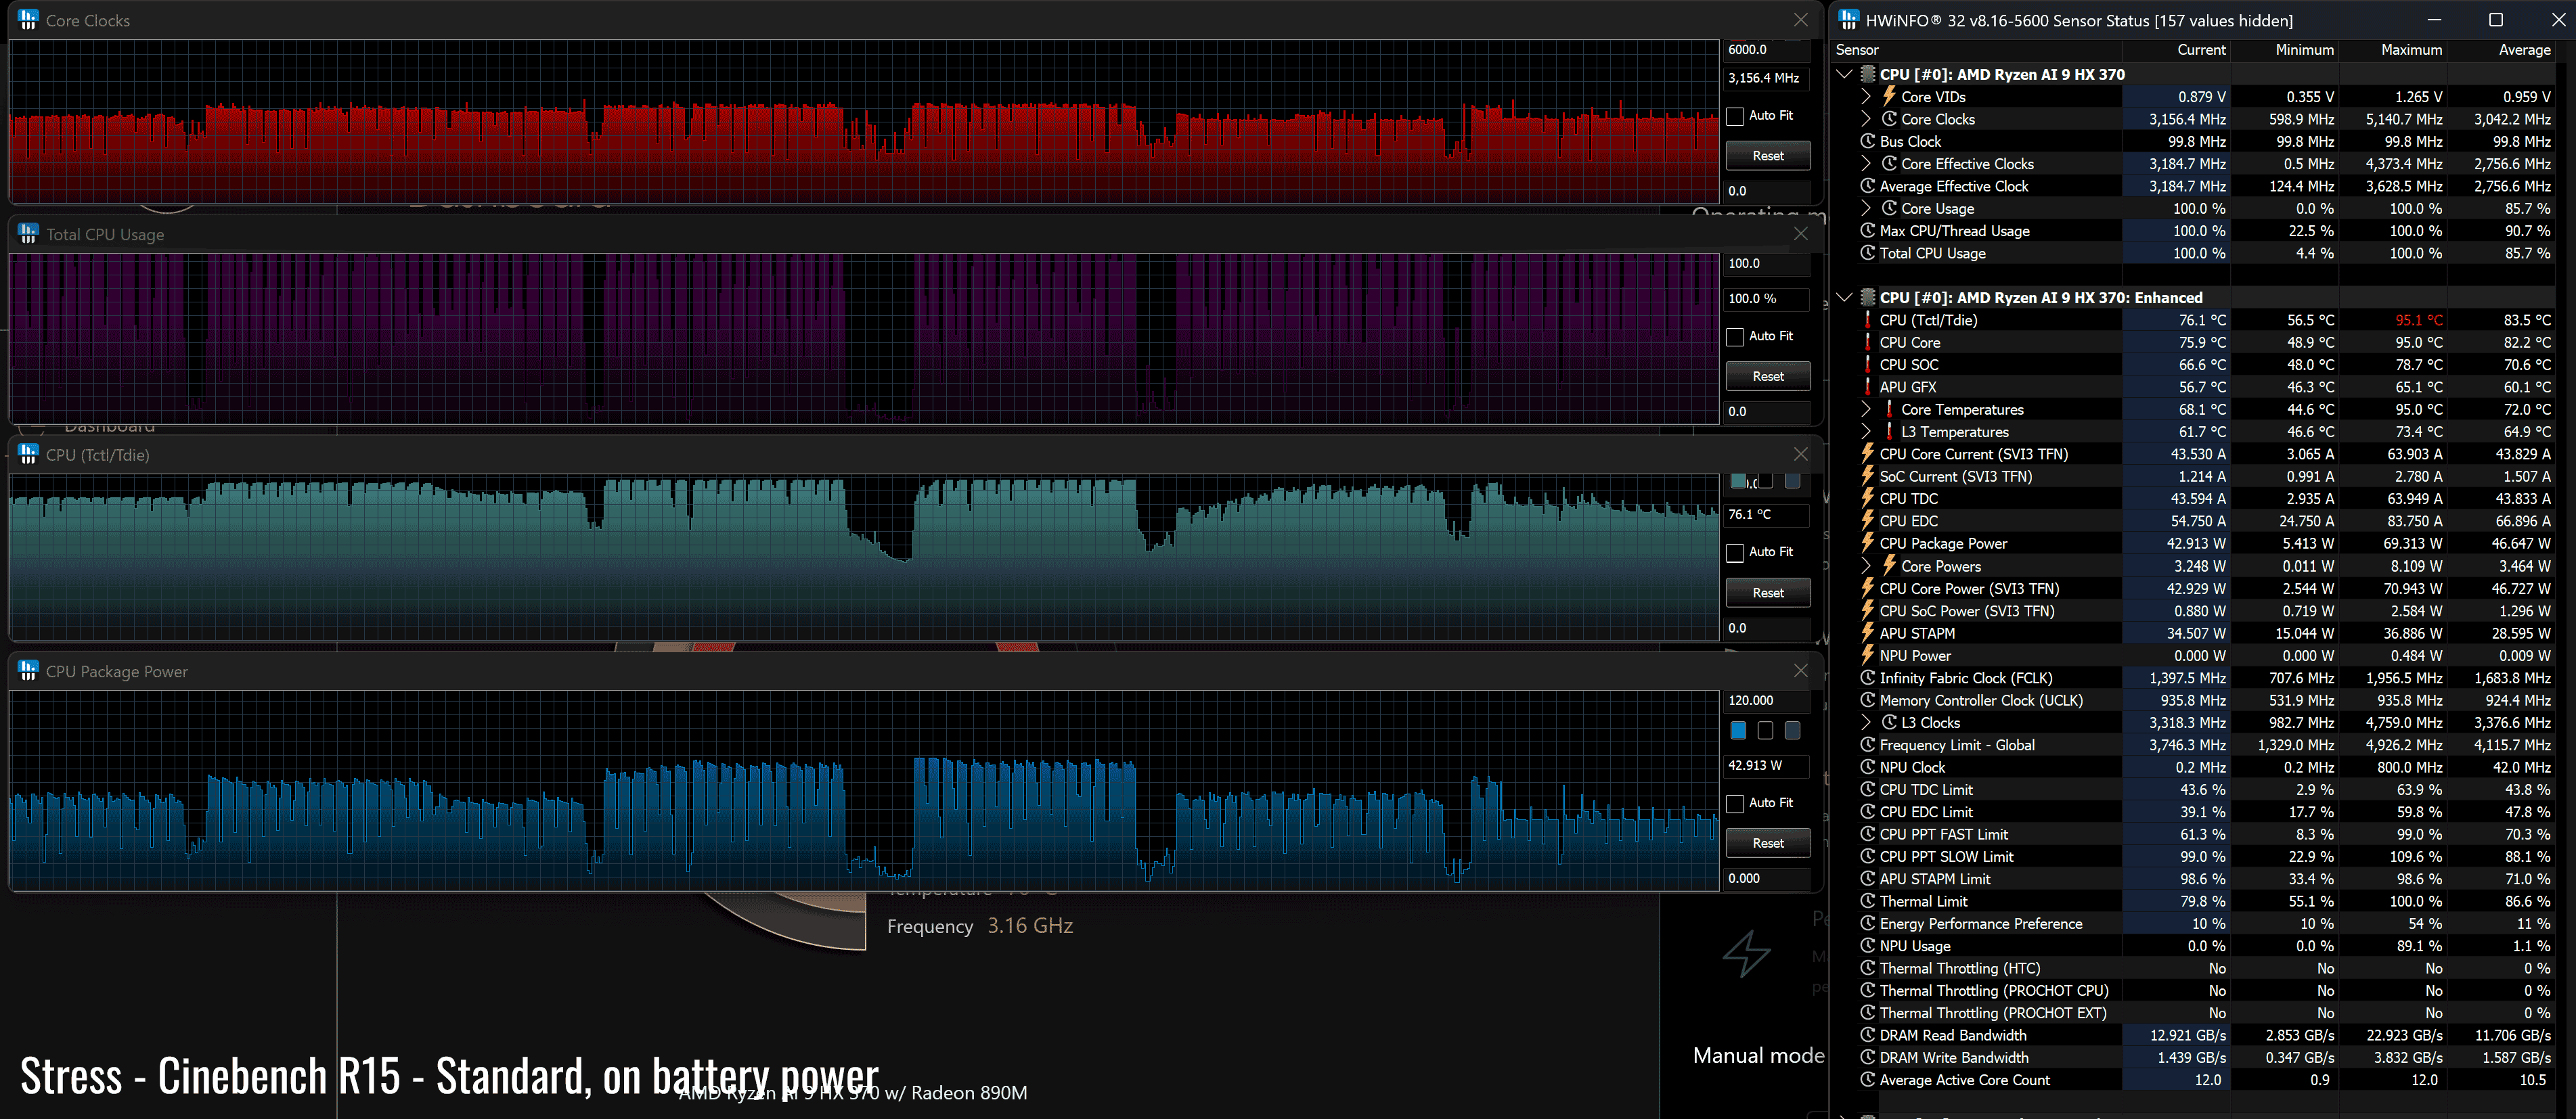Click the thermometer icon beside CPU (Tctl/Tdie) row

pyautogui.click(x=1867, y=320)
